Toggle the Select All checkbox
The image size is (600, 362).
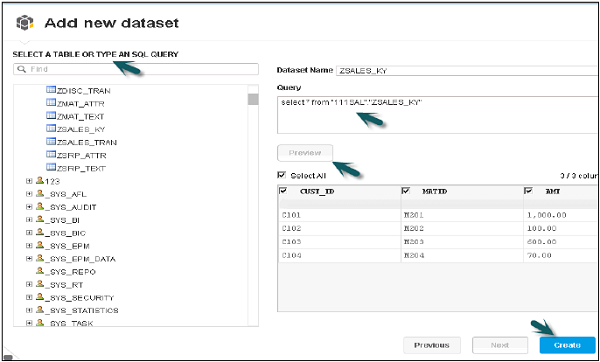[x=282, y=175]
